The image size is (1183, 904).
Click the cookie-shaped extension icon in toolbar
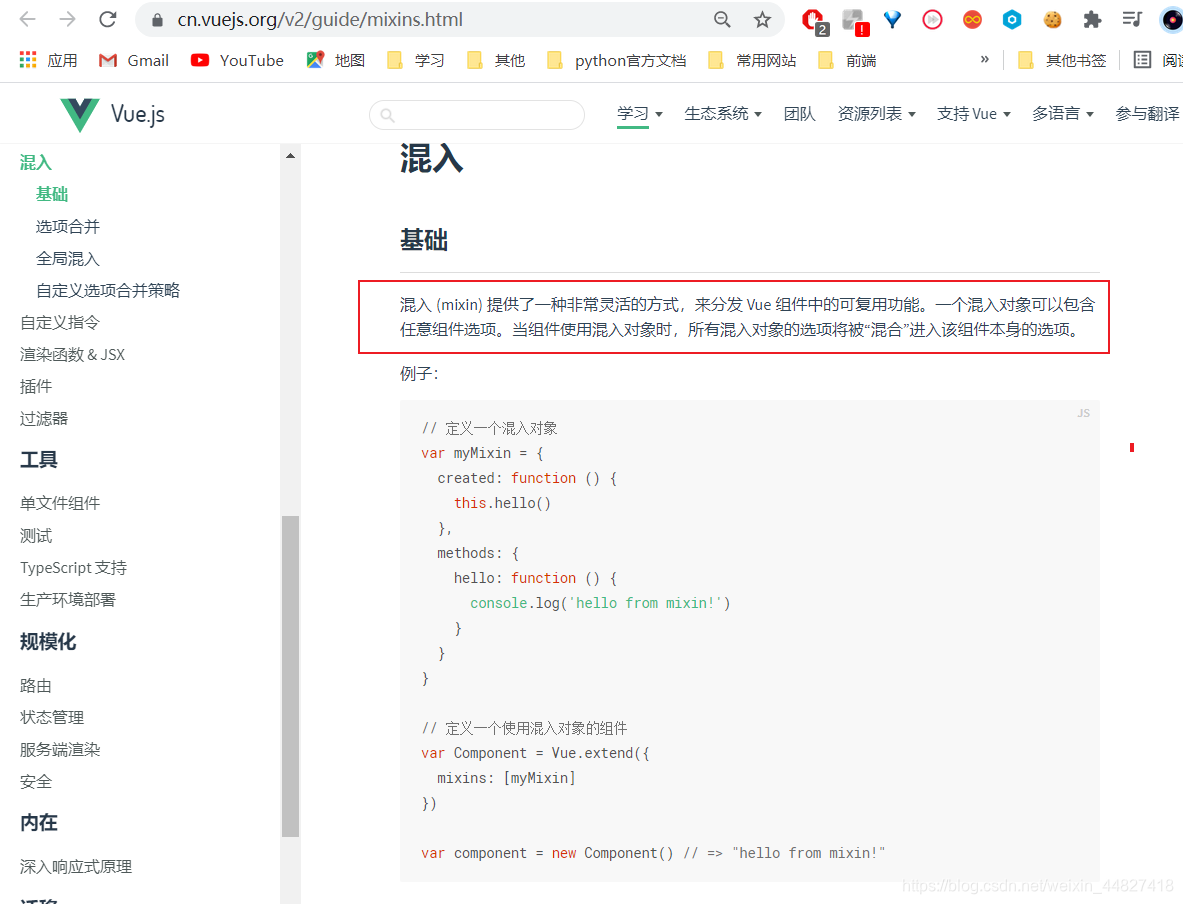pos(1052,19)
